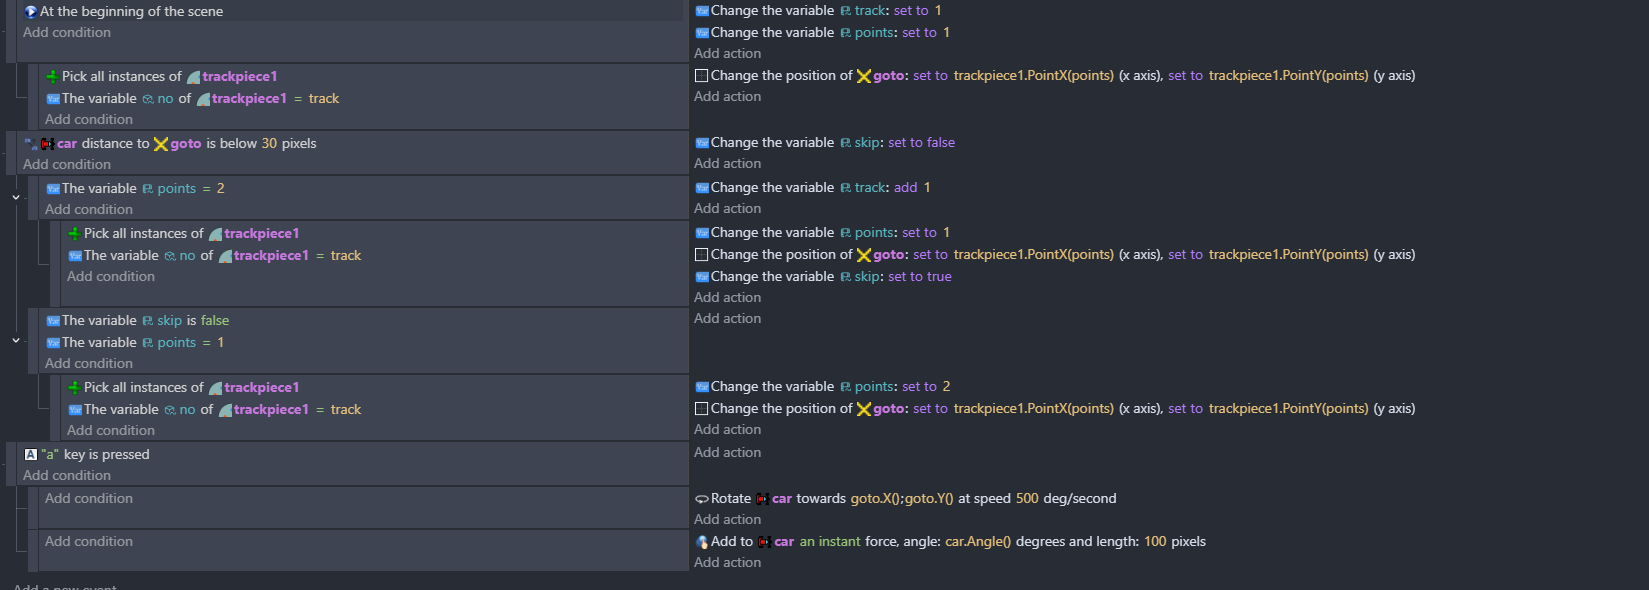Click the "At the beginning of the scene" icon
Image resolution: width=1649 pixels, height=590 pixels.
30,12
